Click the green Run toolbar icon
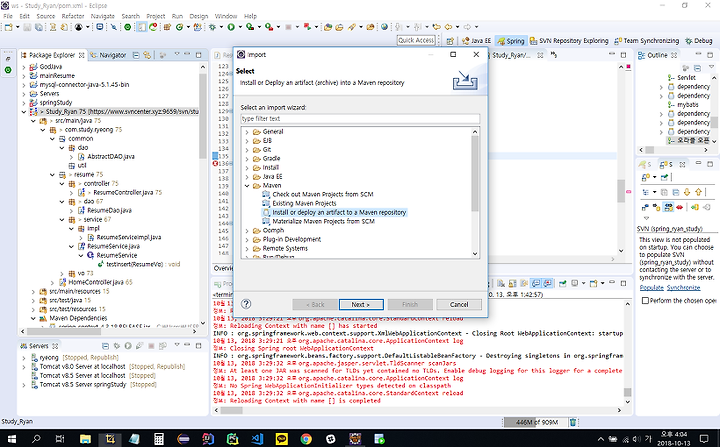This screenshot has height=447, width=720. 231,27
